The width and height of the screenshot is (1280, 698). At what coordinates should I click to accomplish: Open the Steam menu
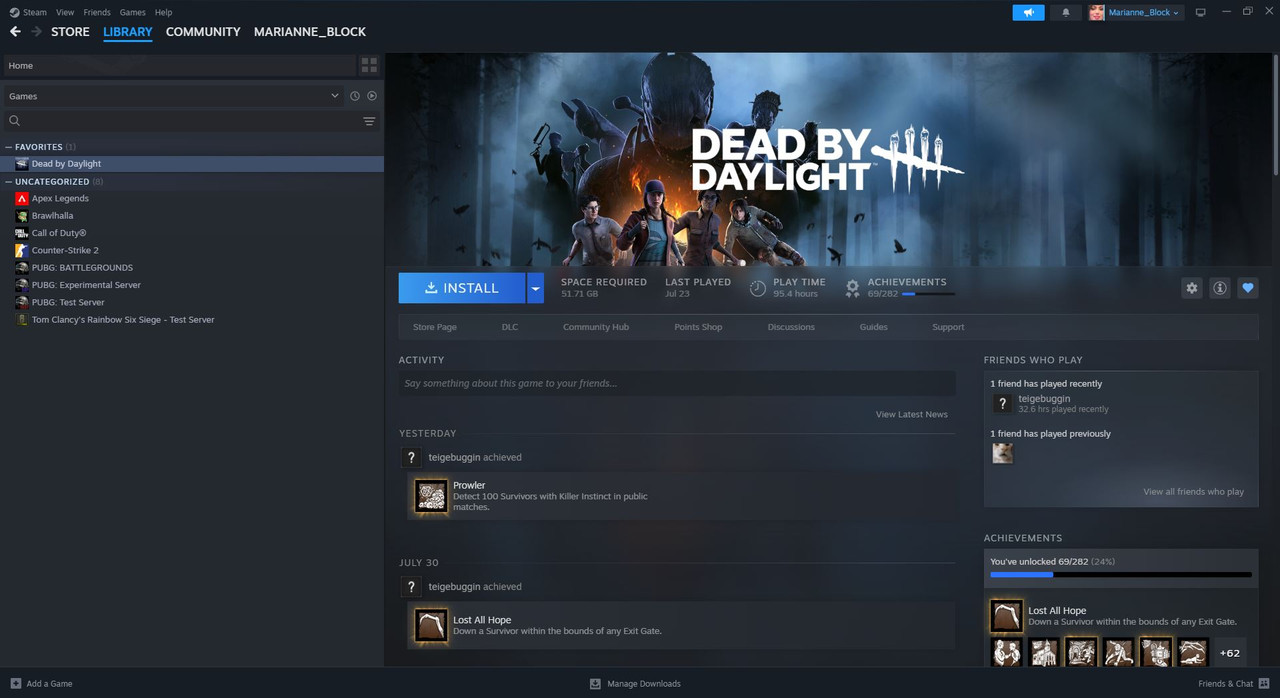(x=35, y=12)
